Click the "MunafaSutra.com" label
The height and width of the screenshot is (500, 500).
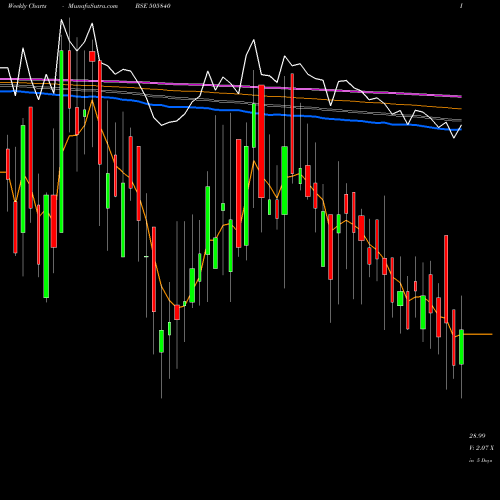[x=93, y=6]
